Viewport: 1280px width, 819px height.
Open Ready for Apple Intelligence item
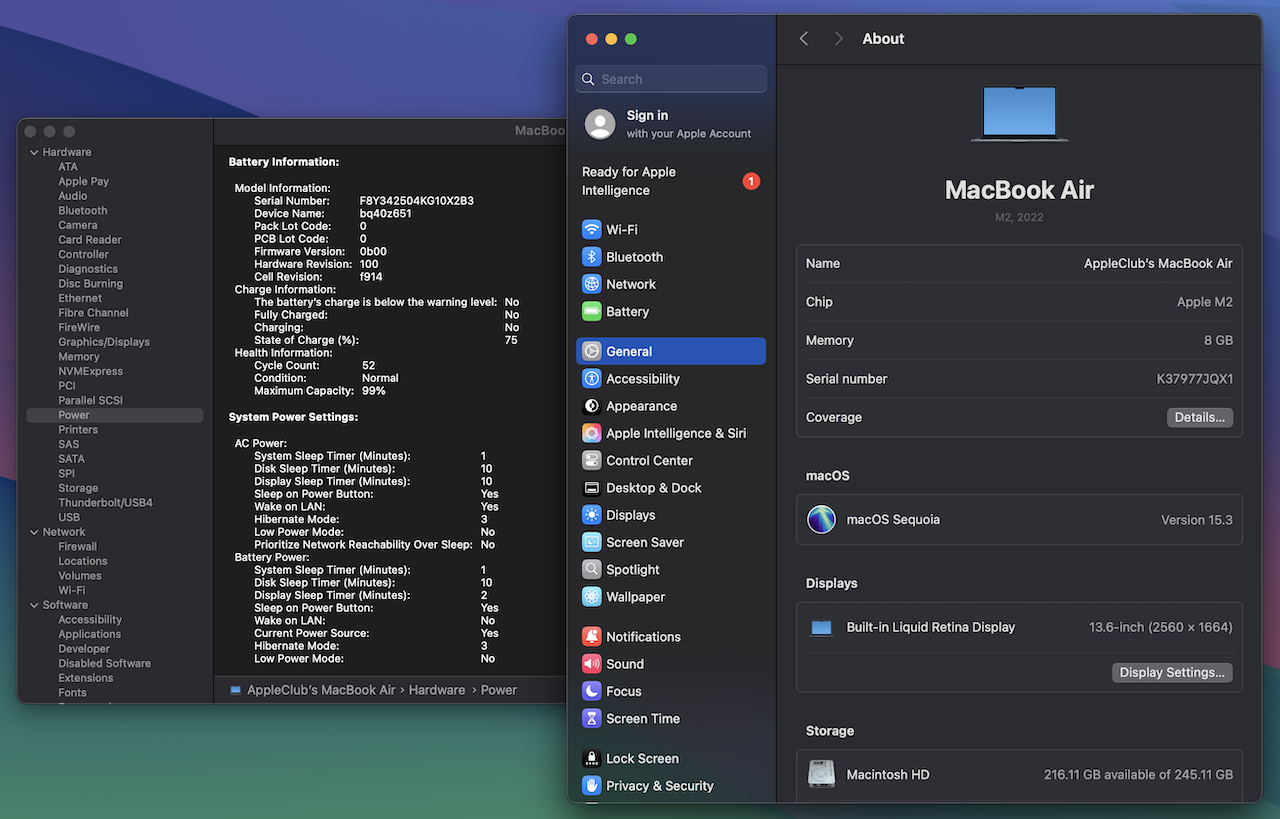point(672,181)
